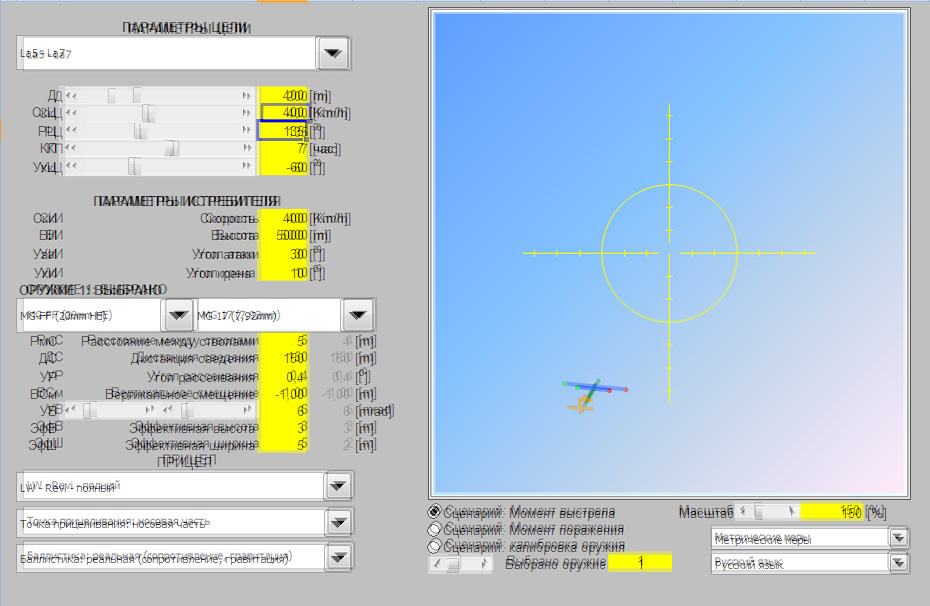Click the Масштаб slider thumb
This screenshot has height=606, width=930.
[758, 511]
